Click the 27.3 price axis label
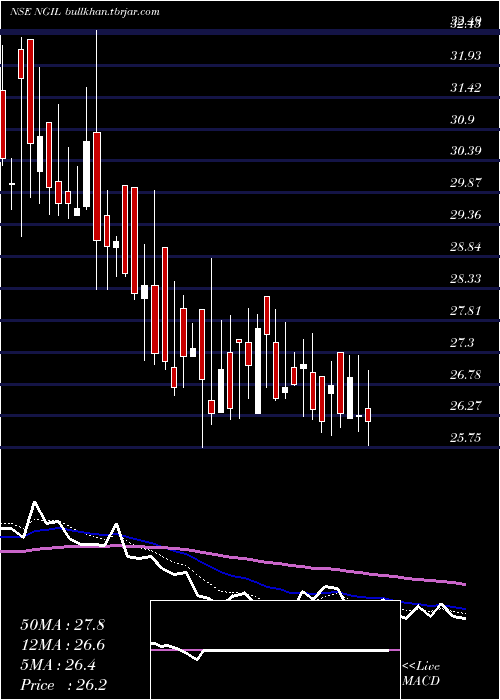Image resolution: width=500 pixels, height=700 pixels. tap(462, 343)
